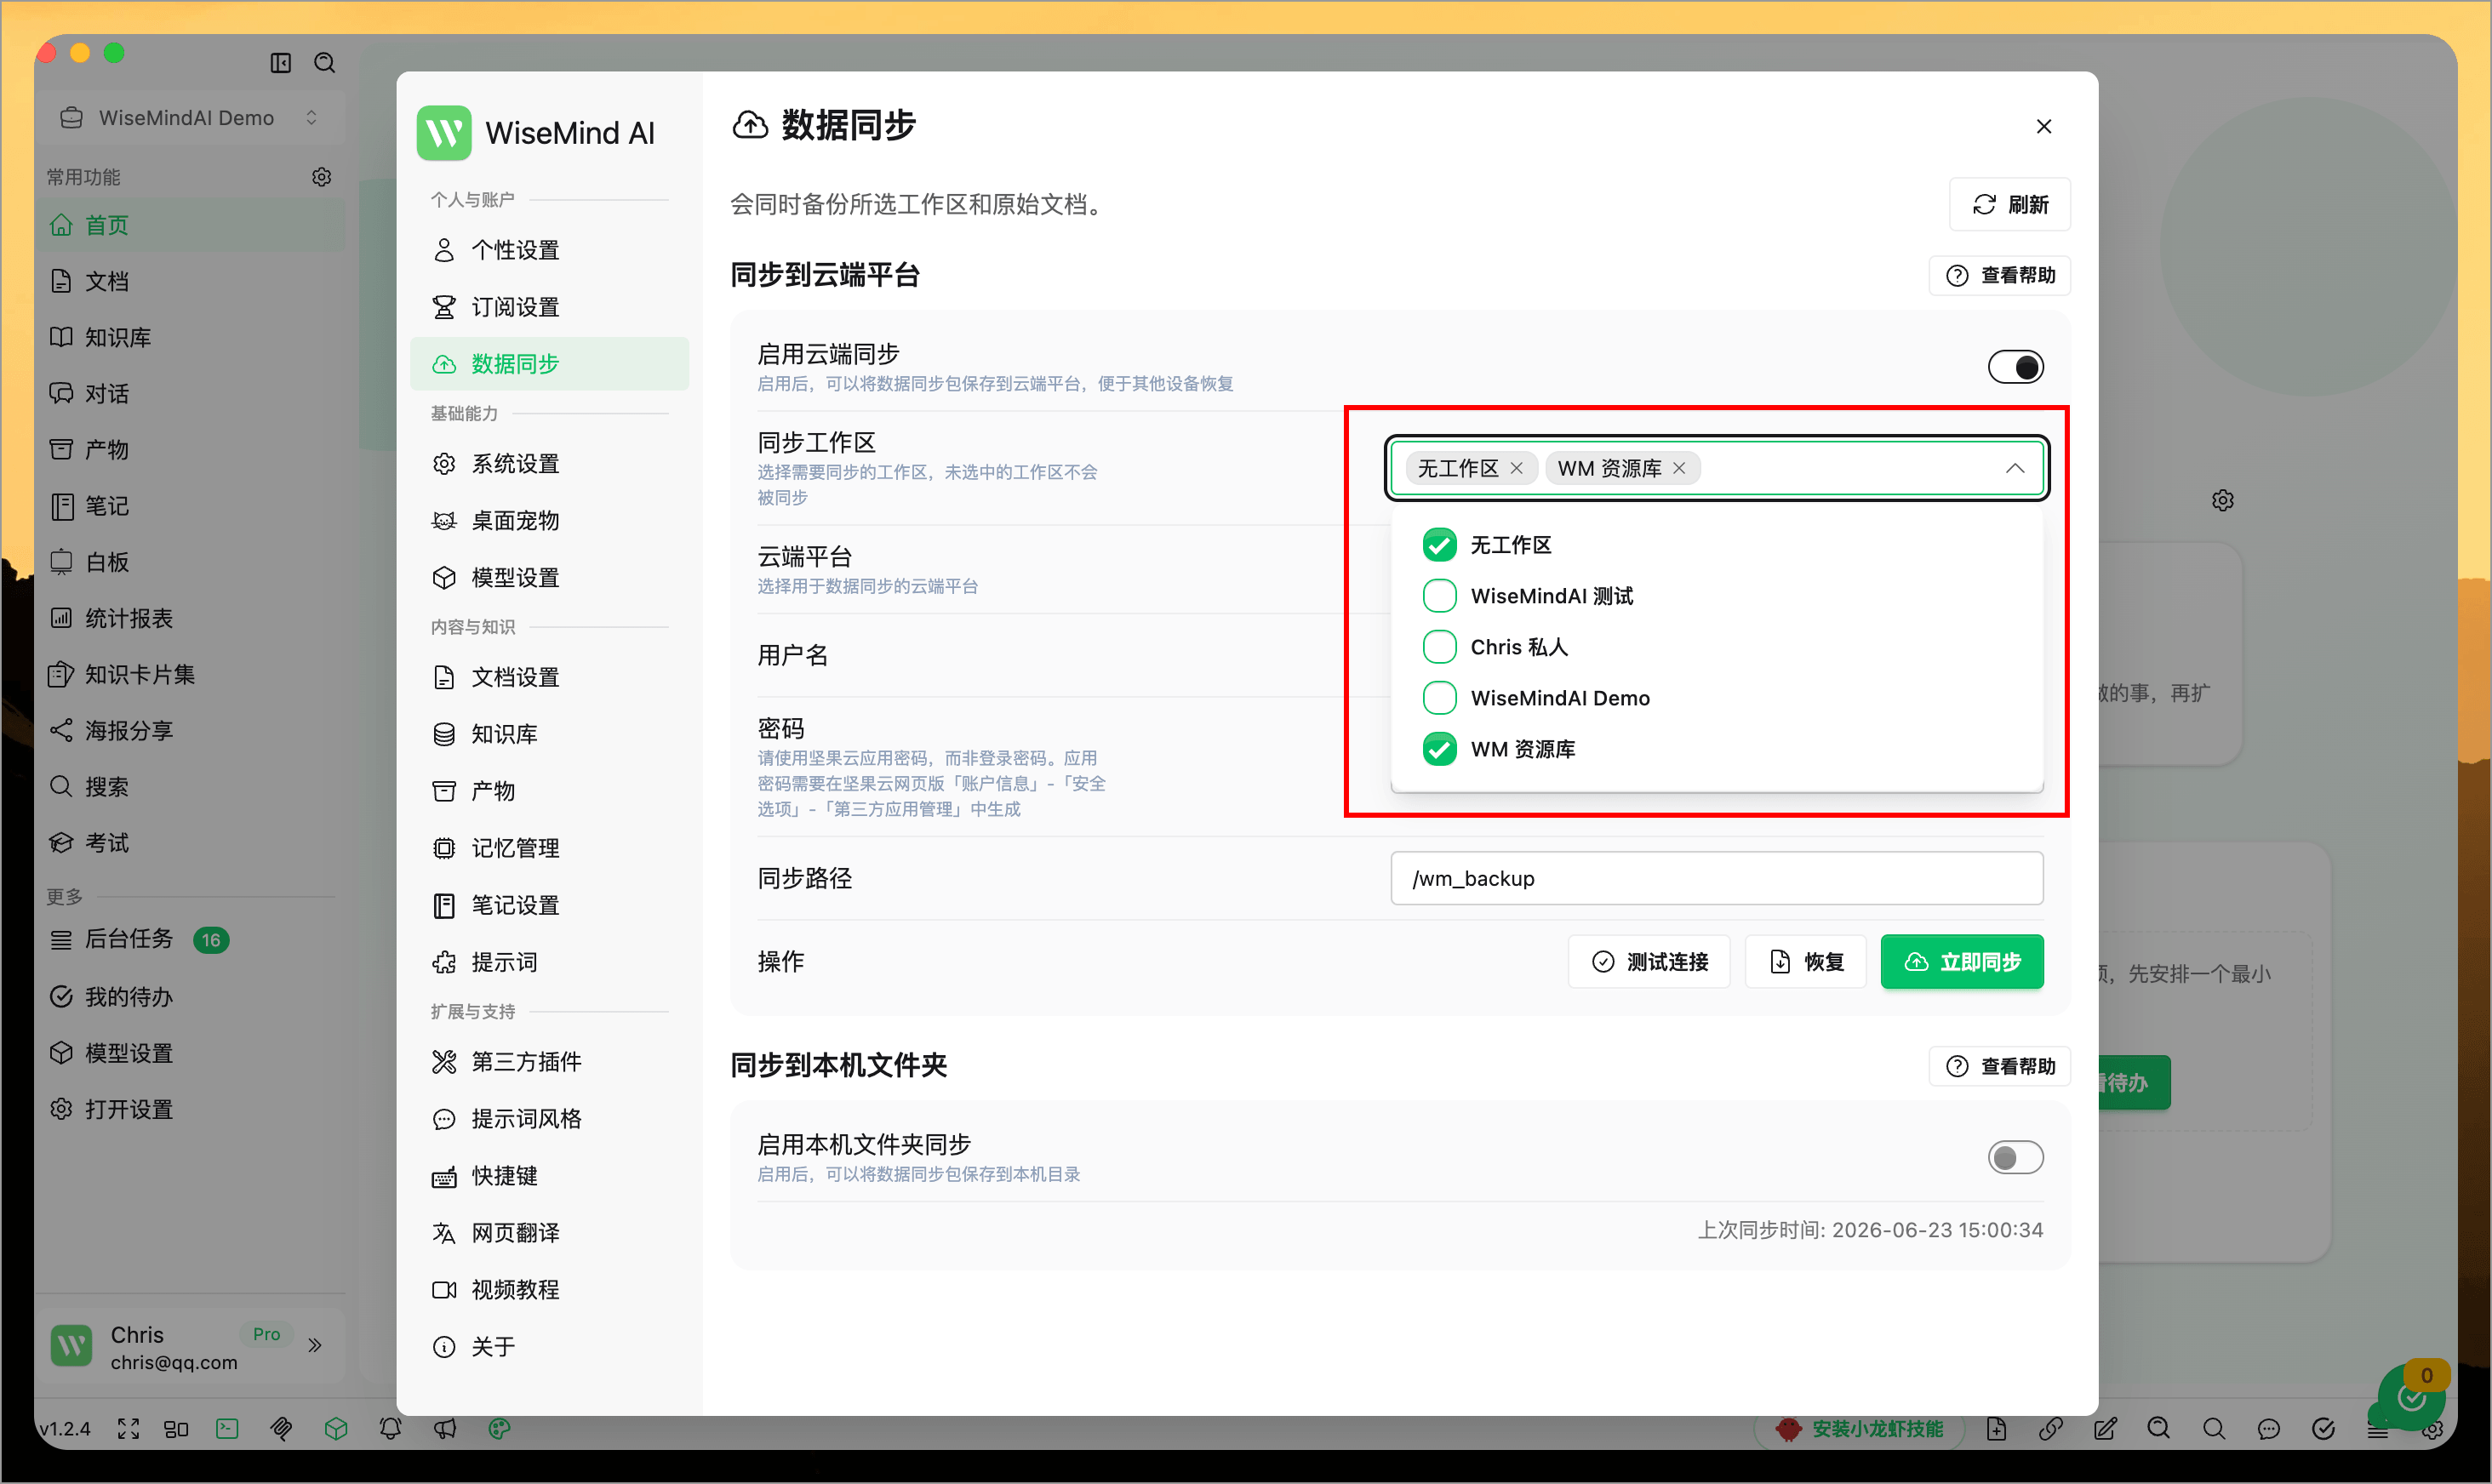Open the green palette theme icon
2492x1484 pixels.
tap(499, 1429)
